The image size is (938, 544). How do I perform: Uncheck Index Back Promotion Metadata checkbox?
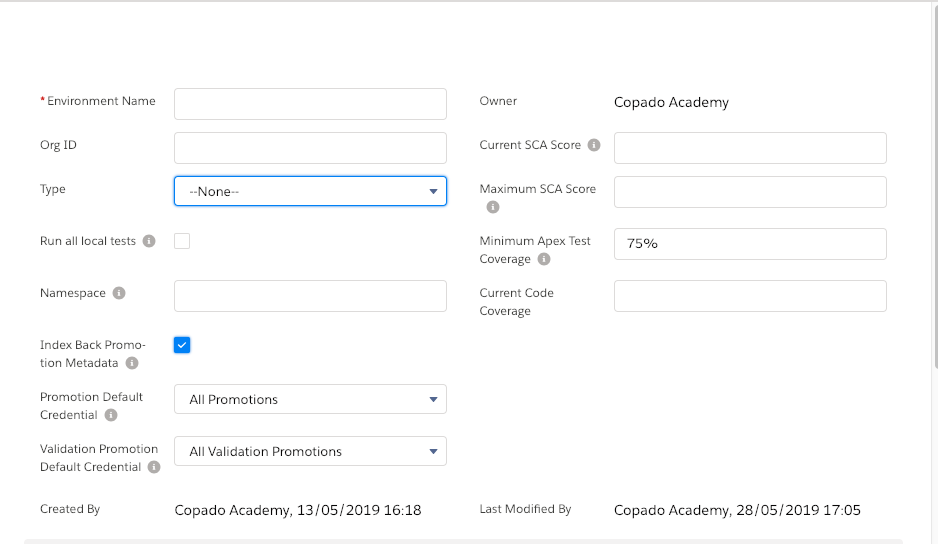point(182,345)
